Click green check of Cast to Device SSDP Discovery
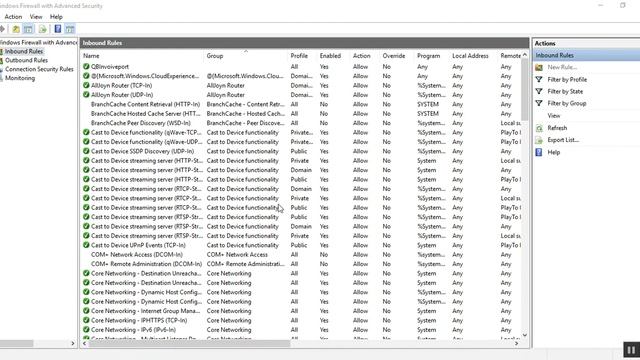The image size is (640, 360). 86,151
